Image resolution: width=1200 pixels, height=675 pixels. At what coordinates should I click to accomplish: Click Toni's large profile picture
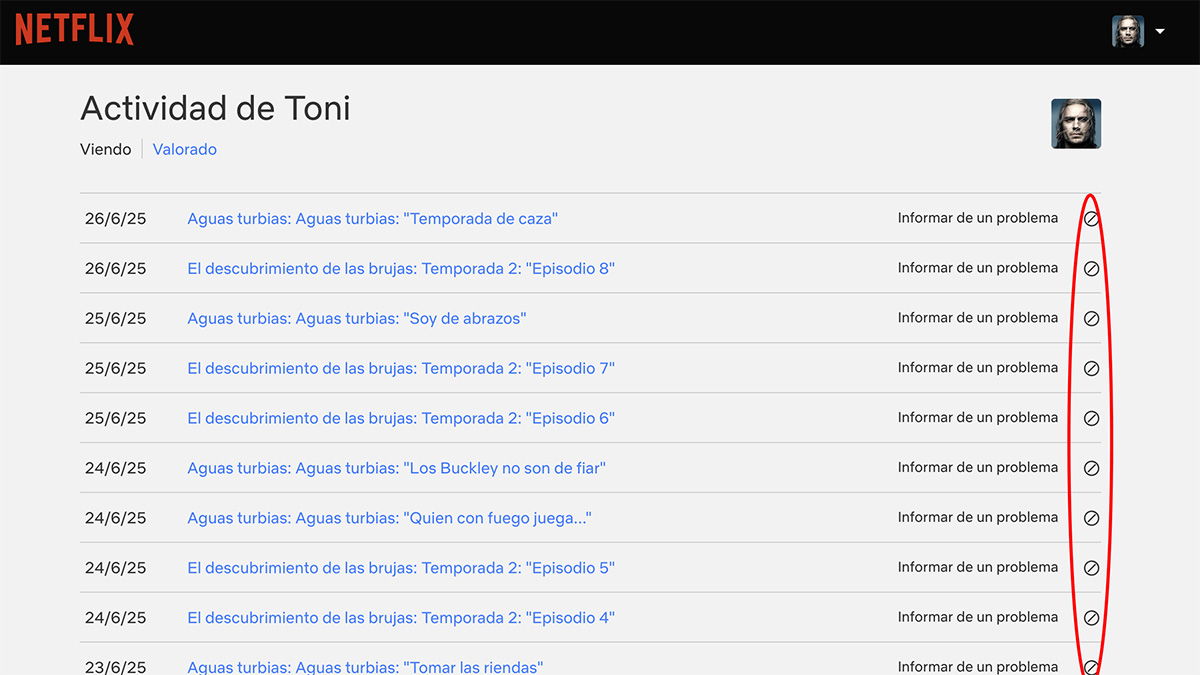pos(1076,124)
